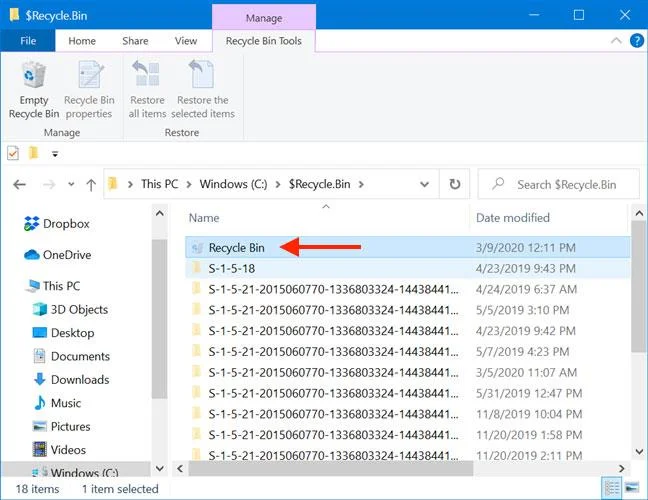Select folder modified 11/8/2019 10:04 PM
648x500 pixels.
pyautogui.click(x=407, y=414)
